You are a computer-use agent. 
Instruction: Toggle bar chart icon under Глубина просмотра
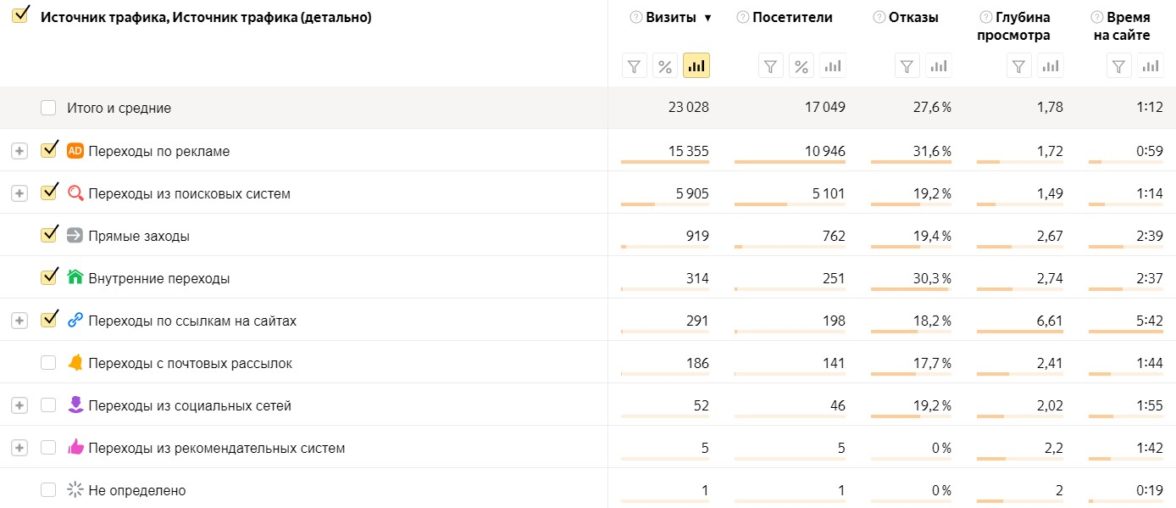click(1049, 66)
